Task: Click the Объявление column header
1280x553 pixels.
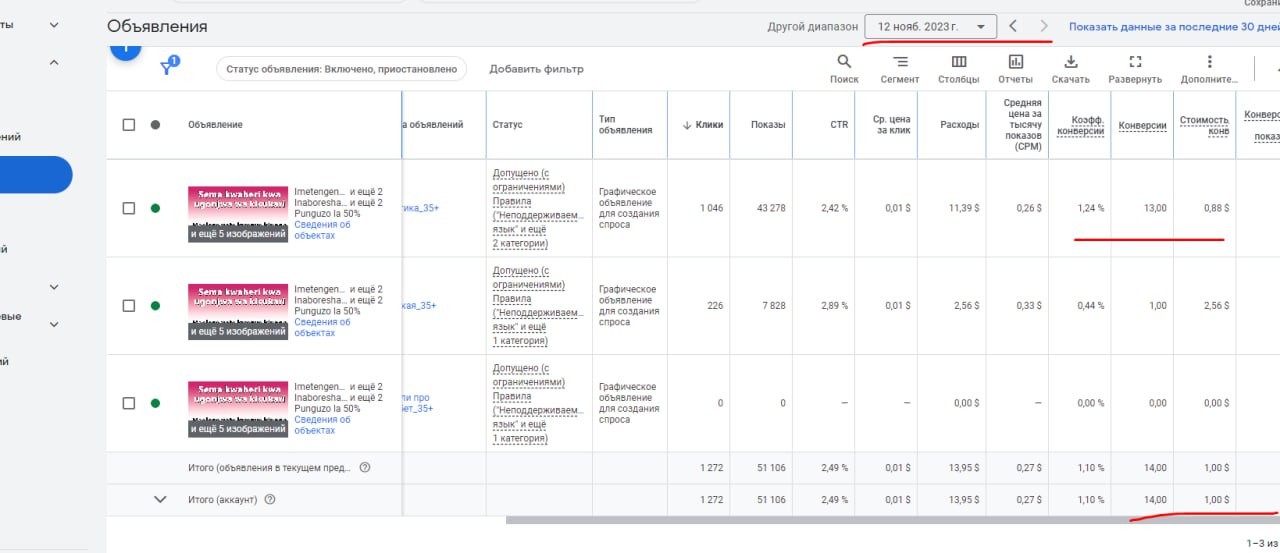Action: 215,125
